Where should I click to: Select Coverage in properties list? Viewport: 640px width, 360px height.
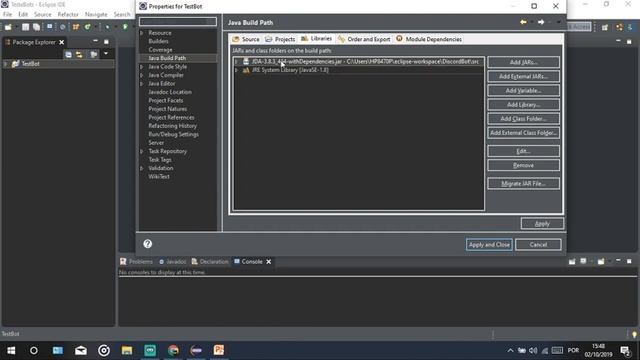[x=160, y=50]
